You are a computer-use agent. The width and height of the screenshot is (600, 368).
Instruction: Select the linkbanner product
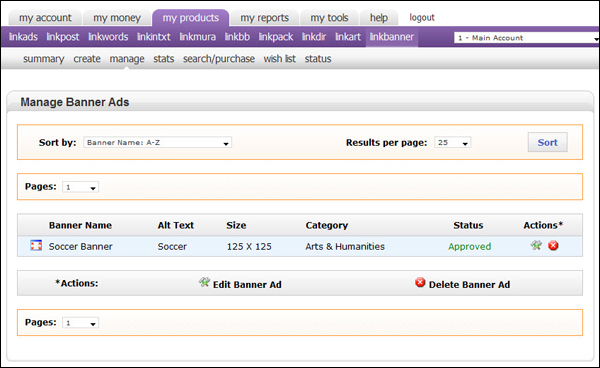point(392,37)
